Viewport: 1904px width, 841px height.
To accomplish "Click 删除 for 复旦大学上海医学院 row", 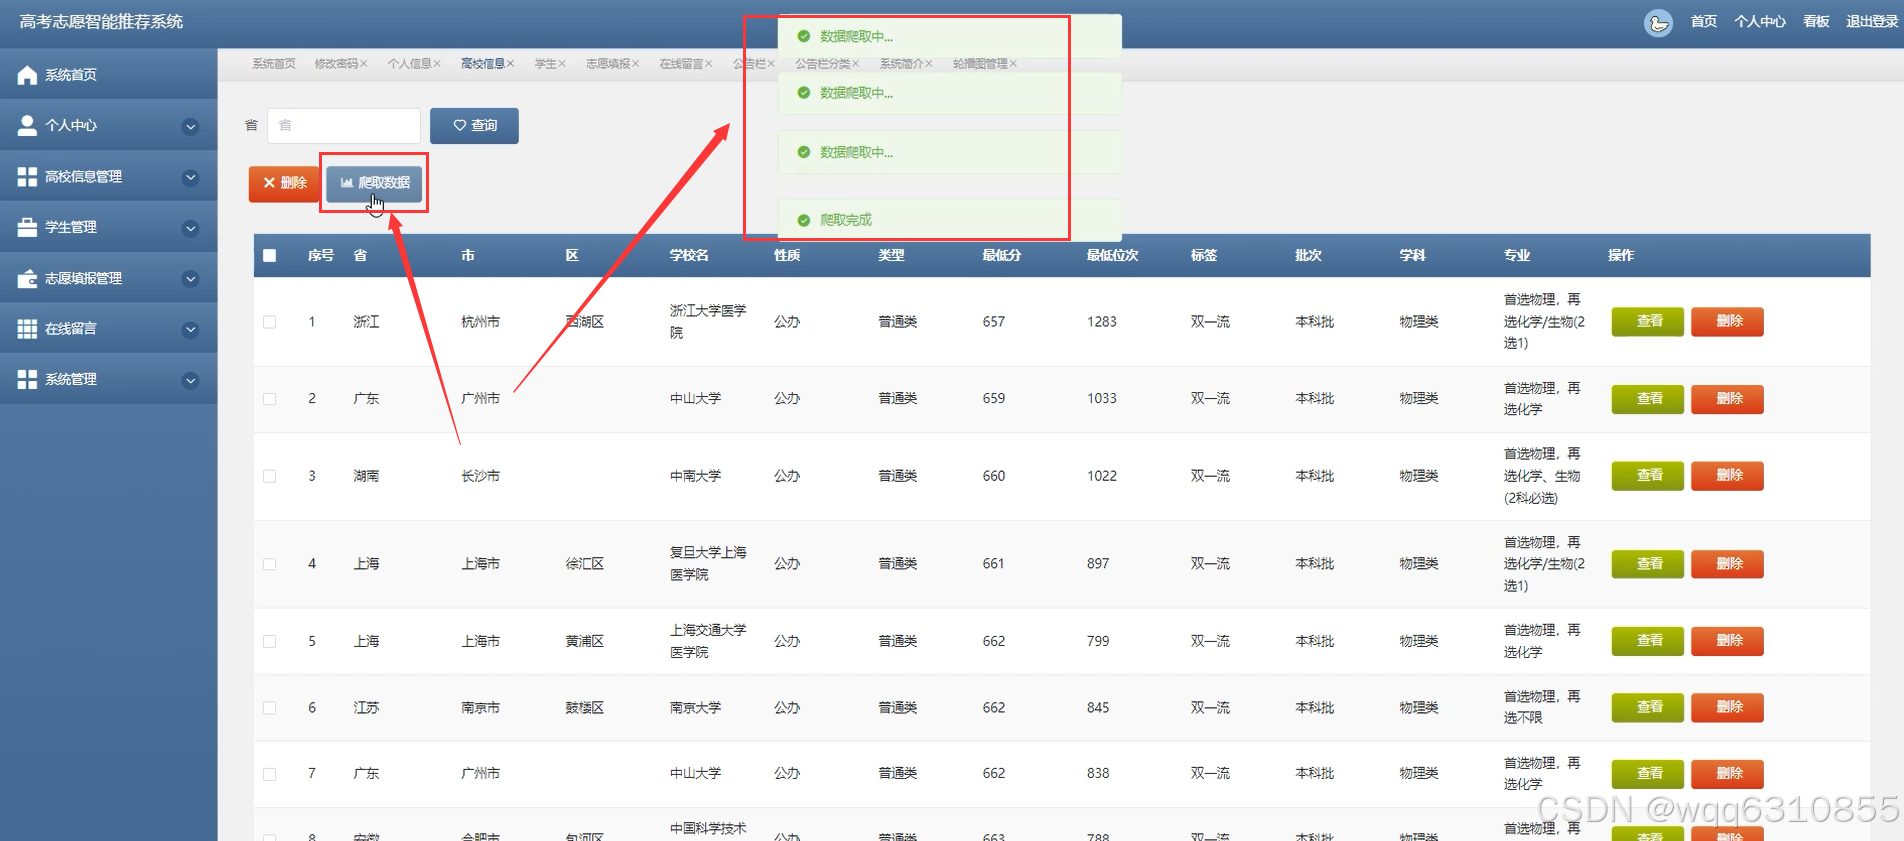I will (1727, 564).
